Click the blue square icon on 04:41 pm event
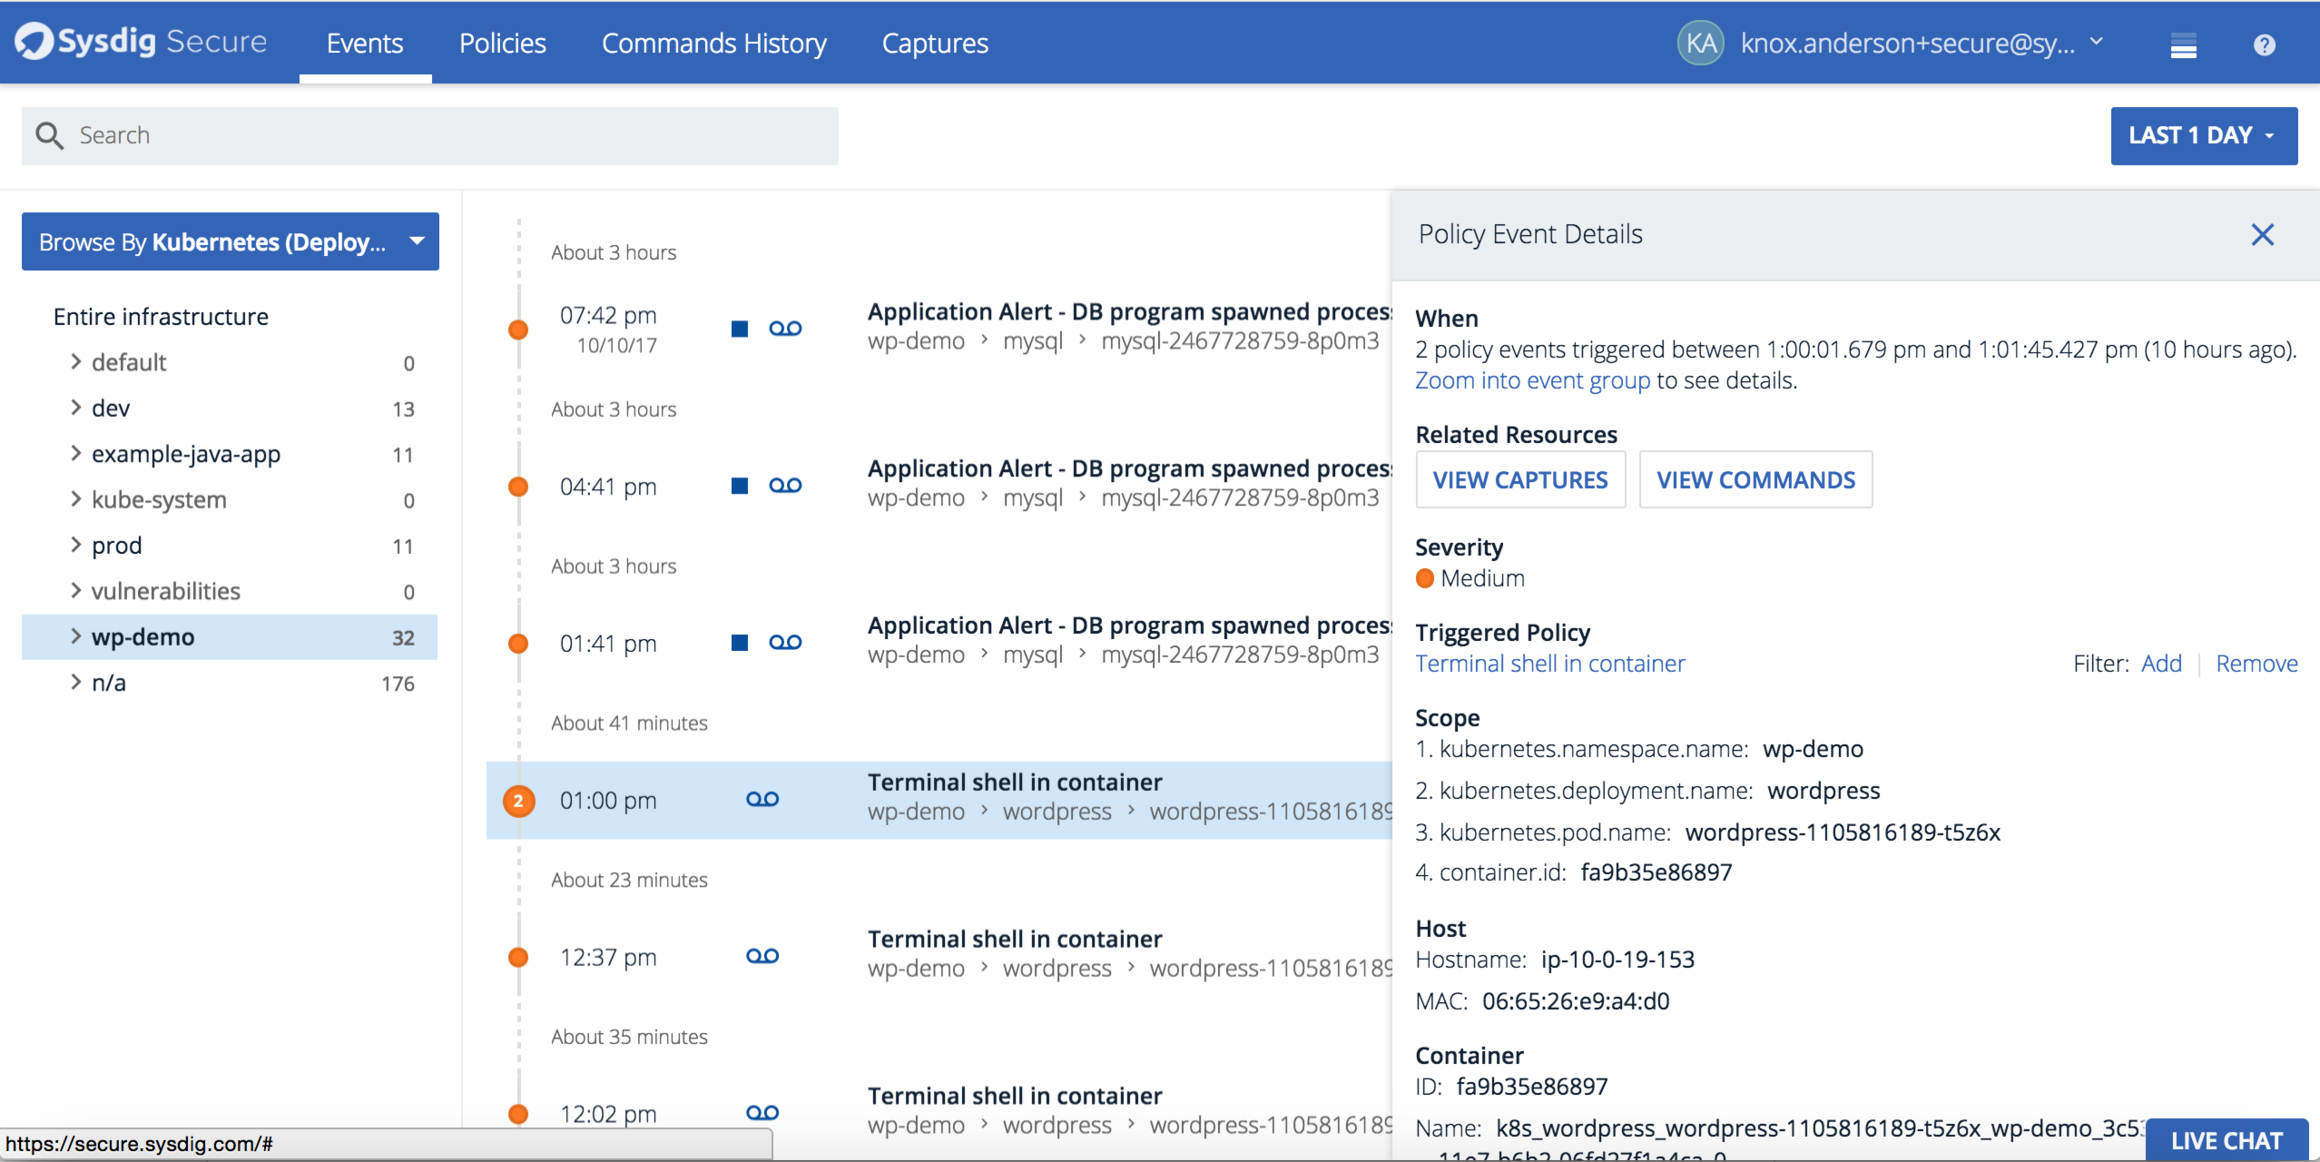The height and width of the screenshot is (1162, 2320). tap(740, 486)
